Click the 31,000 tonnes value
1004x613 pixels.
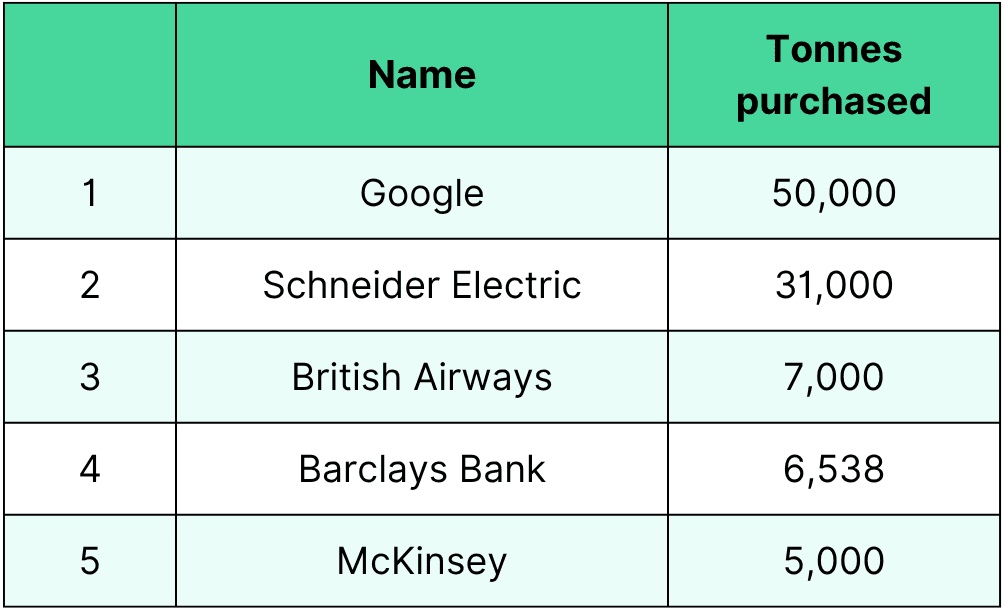(834, 285)
